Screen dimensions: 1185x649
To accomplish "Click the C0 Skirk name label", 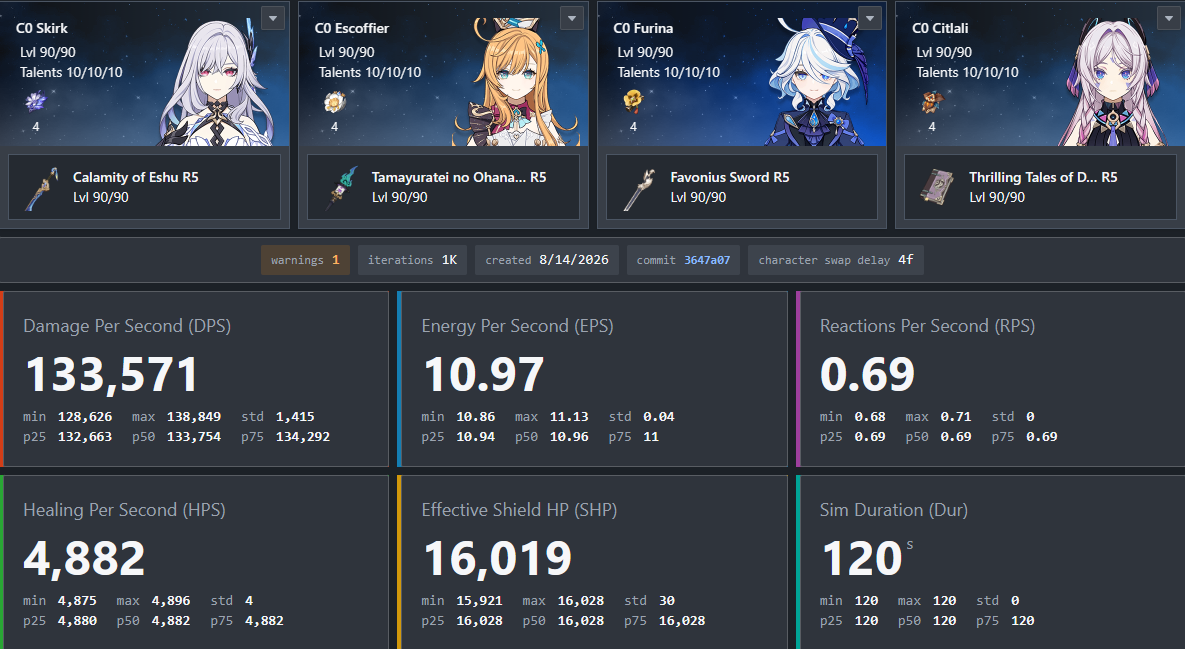I will 42,28.
